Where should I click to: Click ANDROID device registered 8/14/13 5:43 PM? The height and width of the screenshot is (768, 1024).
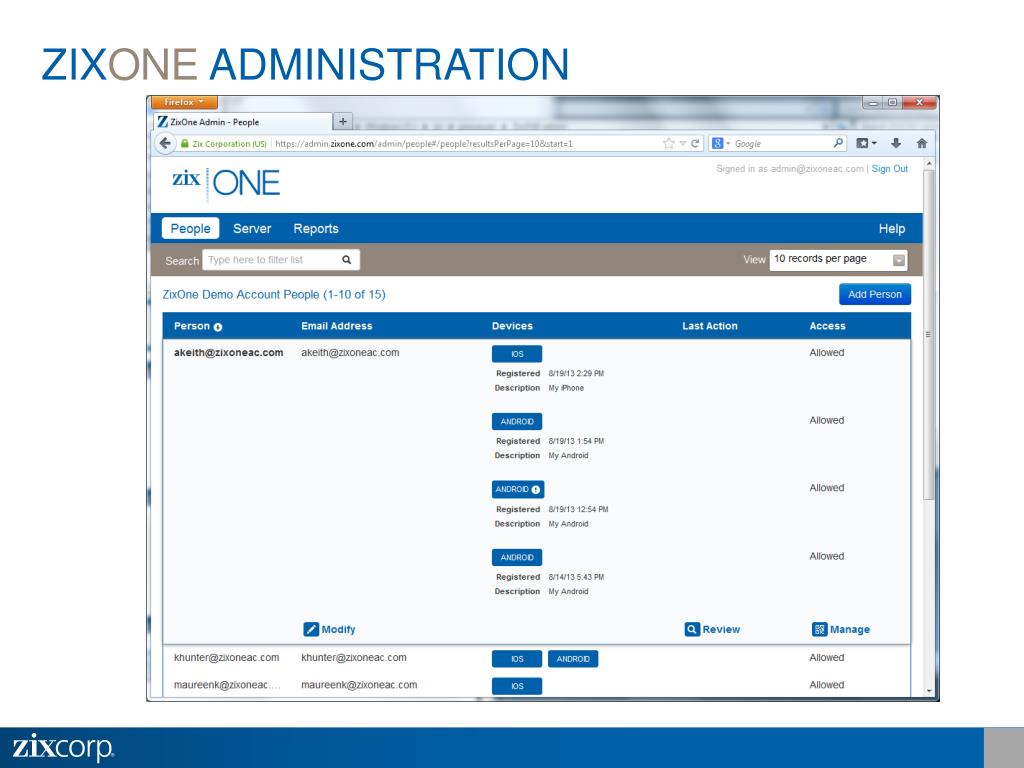coord(517,558)
